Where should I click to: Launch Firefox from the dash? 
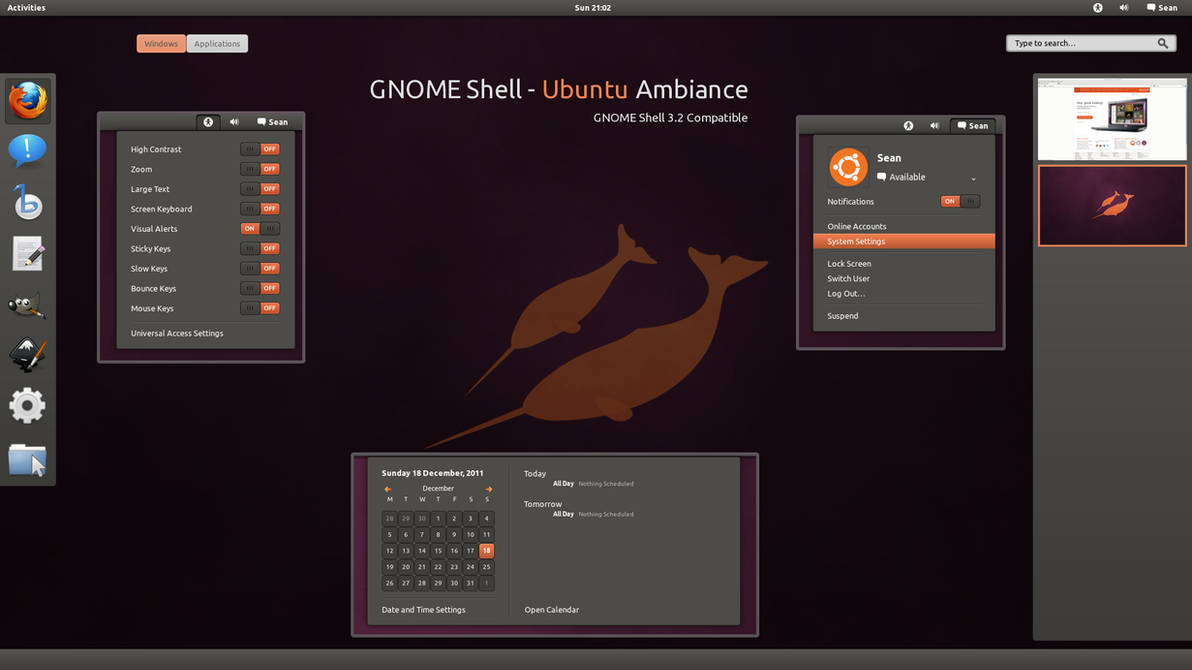click(28, 100)
